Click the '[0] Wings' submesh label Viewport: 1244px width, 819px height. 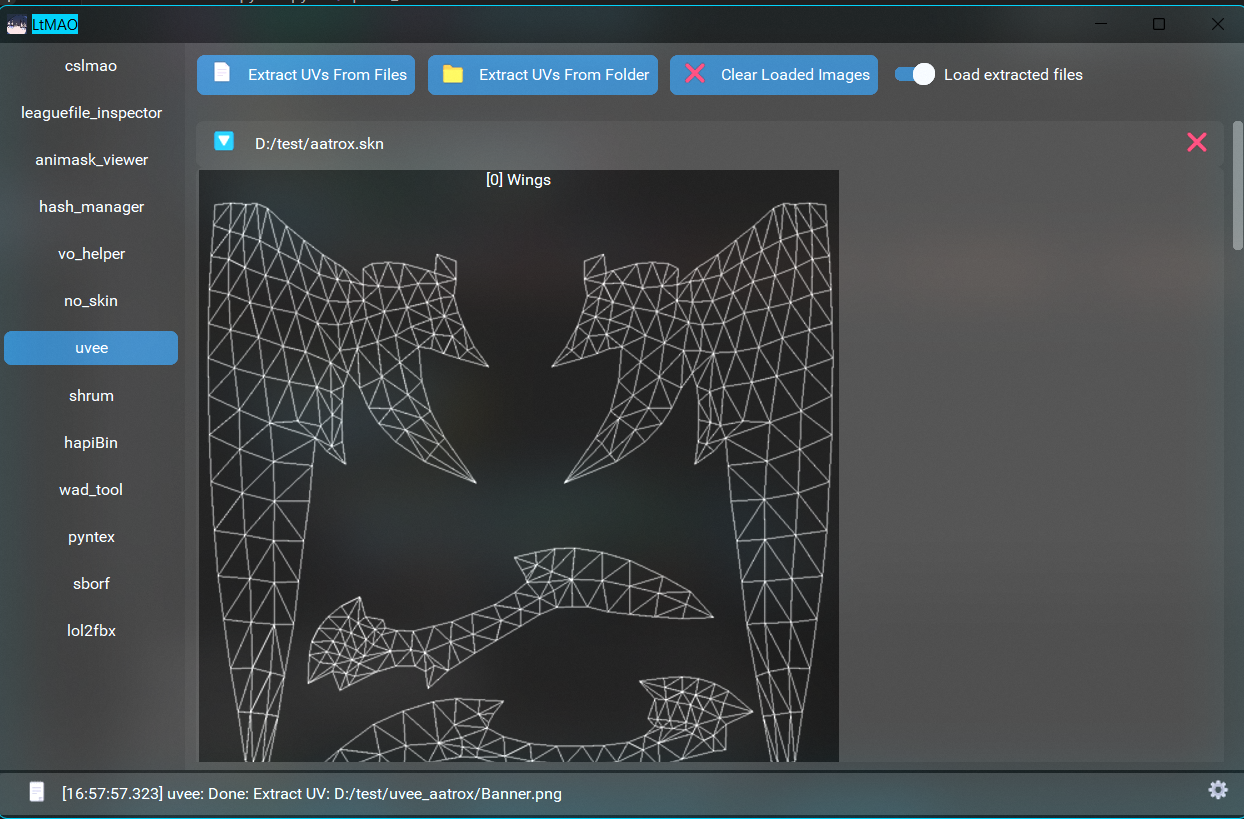click(x=518, y=180)
